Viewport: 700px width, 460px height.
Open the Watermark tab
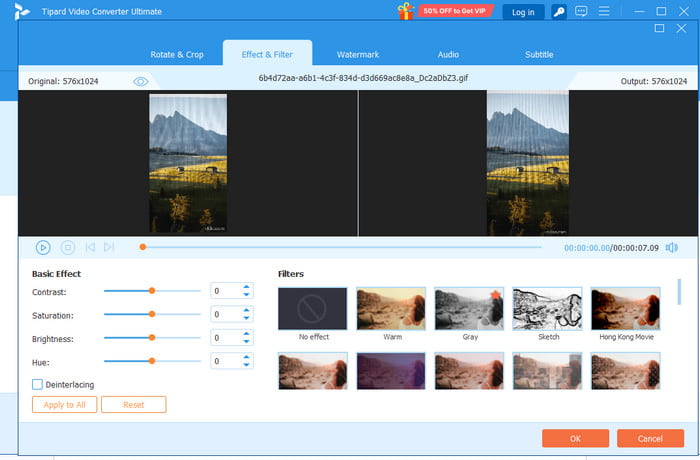tap(358, 54)
